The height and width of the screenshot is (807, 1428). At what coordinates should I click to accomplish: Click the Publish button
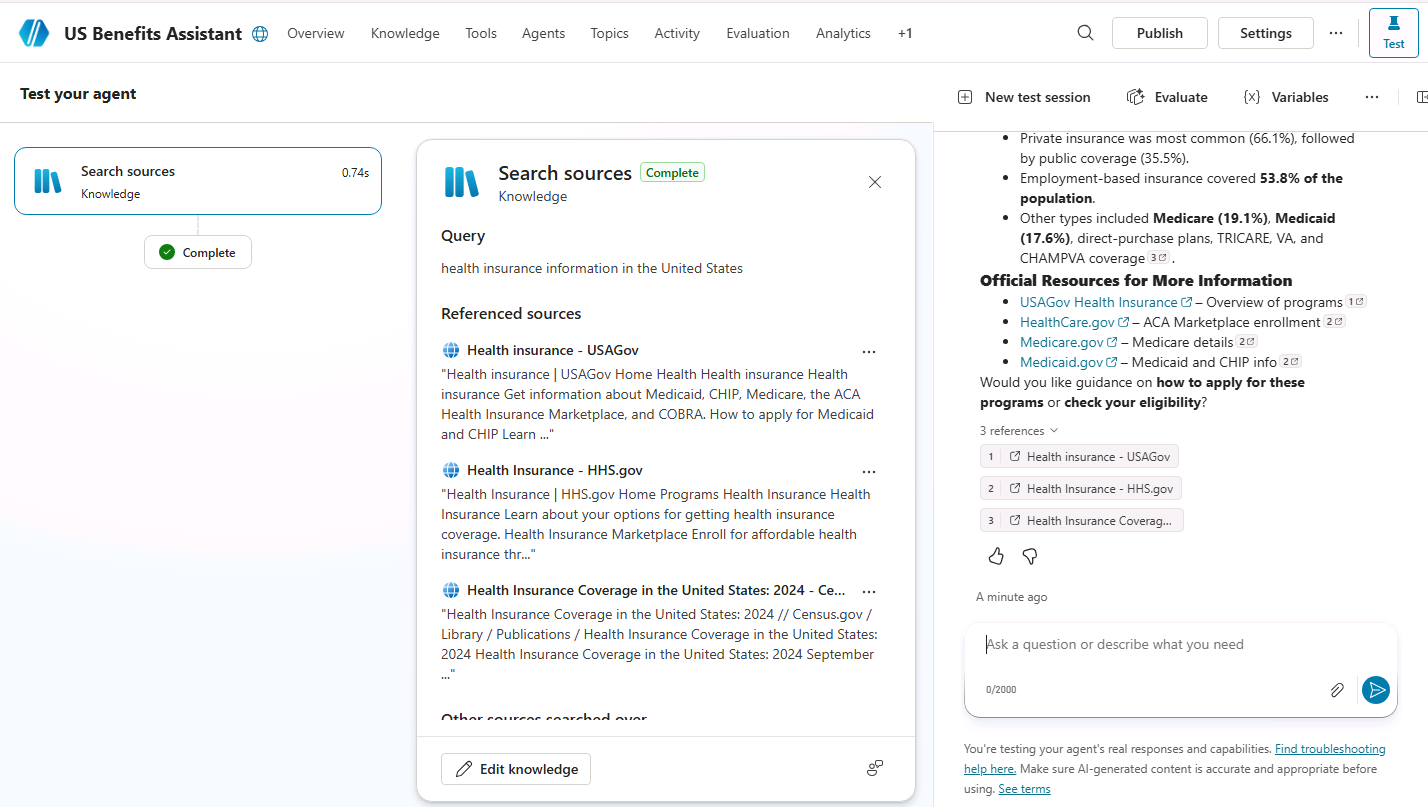1160,33
